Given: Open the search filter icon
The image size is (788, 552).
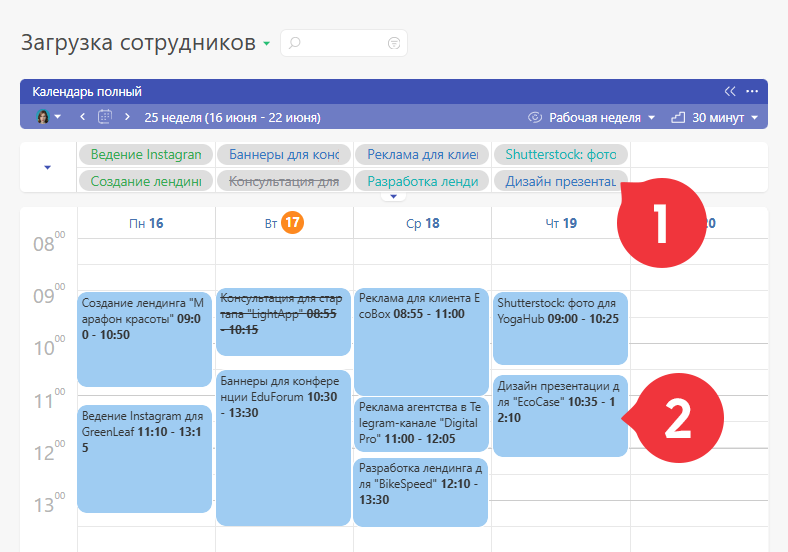Looking at the screenshot, I should [394, 43].
